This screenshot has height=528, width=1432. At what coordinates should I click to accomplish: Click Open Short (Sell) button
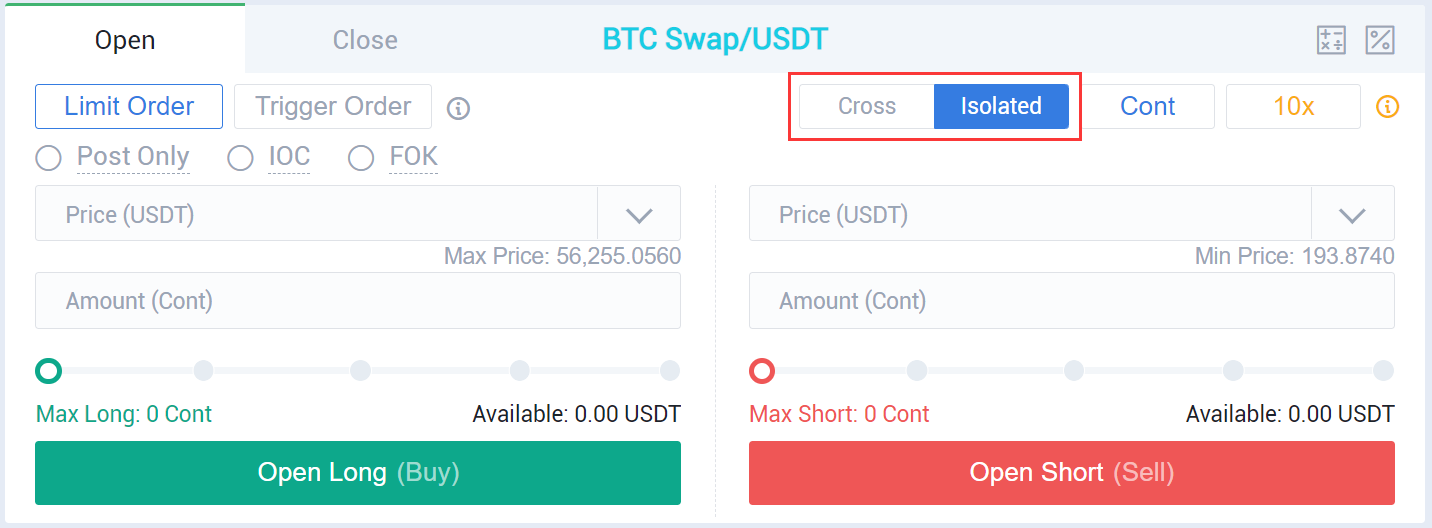tap(1072, 473)
